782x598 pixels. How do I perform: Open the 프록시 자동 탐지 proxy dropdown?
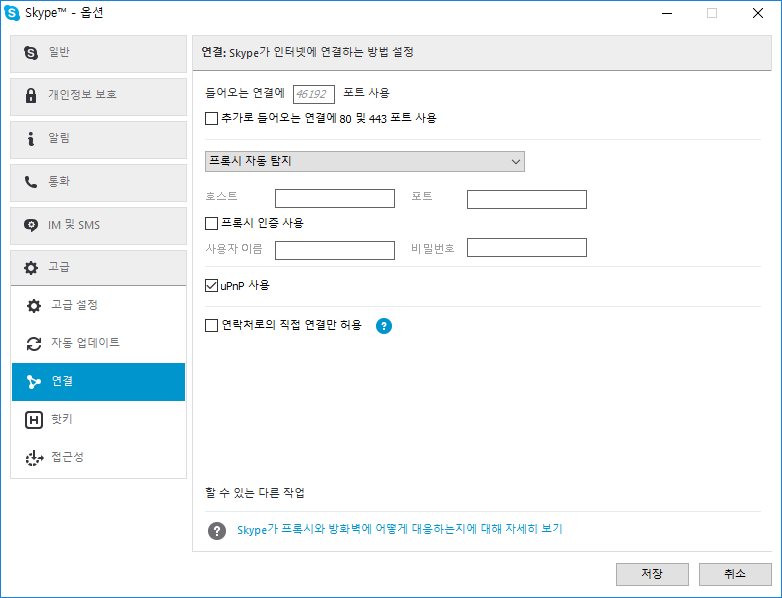point(365,162)
